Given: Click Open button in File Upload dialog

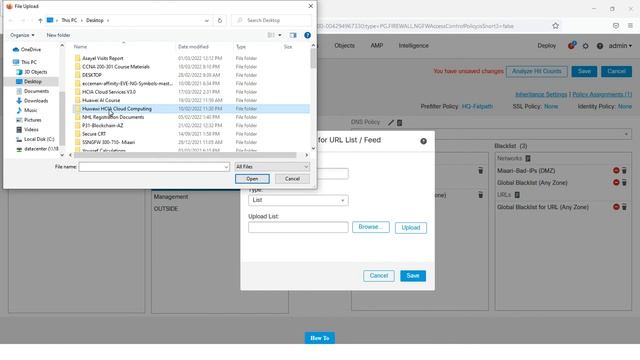Looking at the screenshot, I should (x=252, y=179).
